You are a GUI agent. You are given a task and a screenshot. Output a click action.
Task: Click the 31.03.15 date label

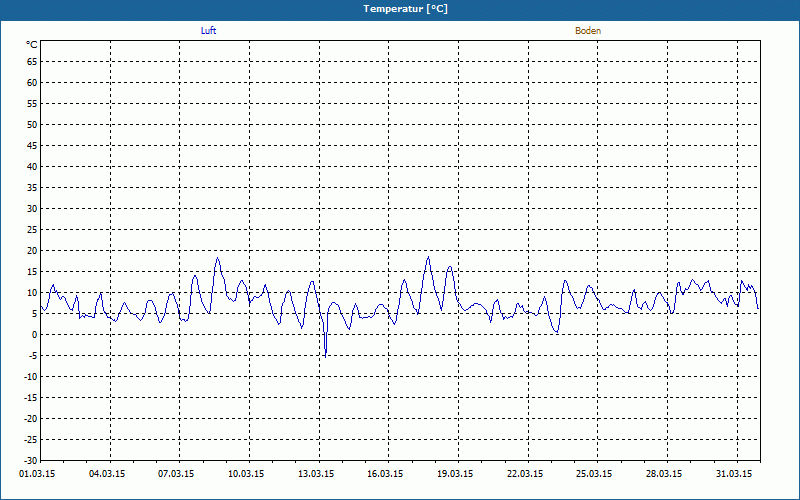[x=734, y=474]
